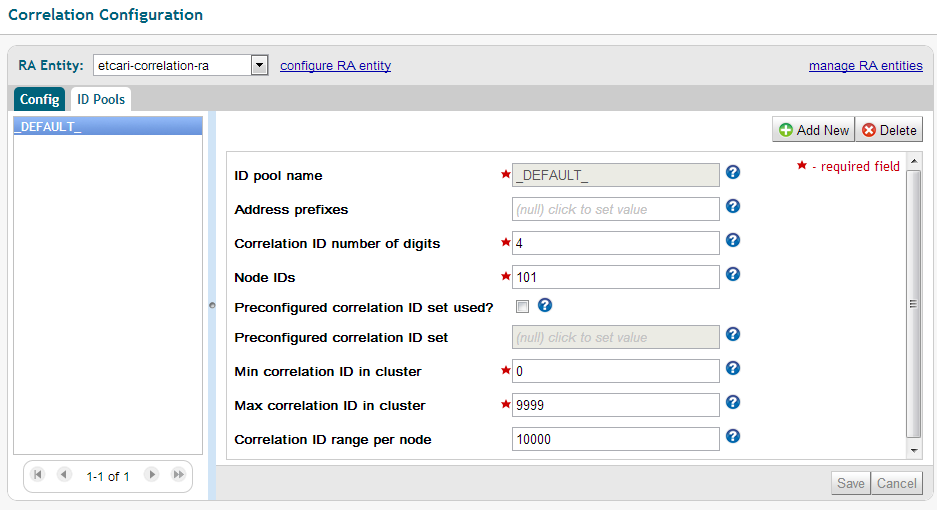937x510 pixels.
Task: Toggle Preconfigured correlation ID set used checkbox
Action: (522, 307)
